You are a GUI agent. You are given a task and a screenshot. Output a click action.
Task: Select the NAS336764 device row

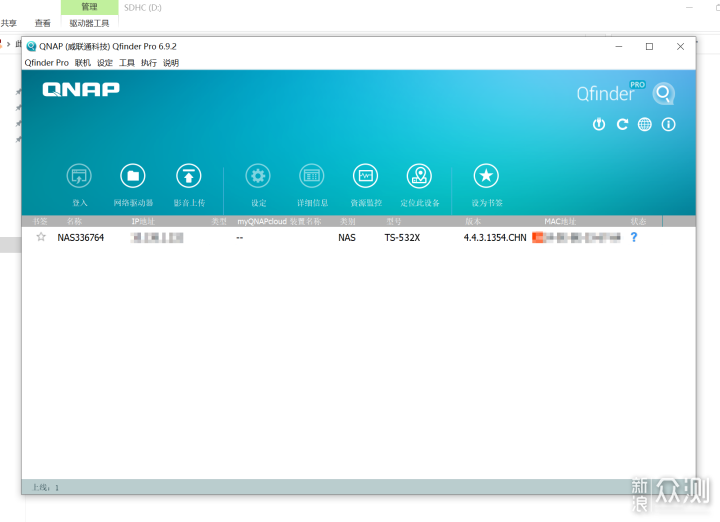[358, 237]
